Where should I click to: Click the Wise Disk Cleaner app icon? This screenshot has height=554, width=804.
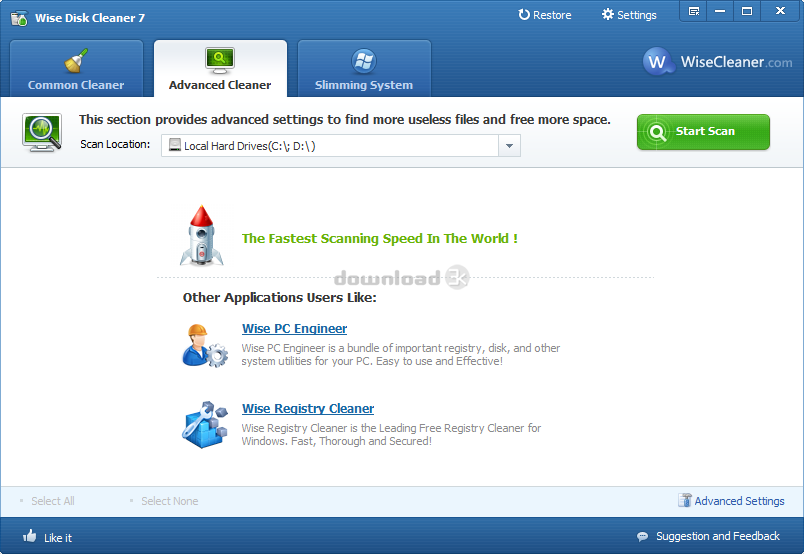19,18
